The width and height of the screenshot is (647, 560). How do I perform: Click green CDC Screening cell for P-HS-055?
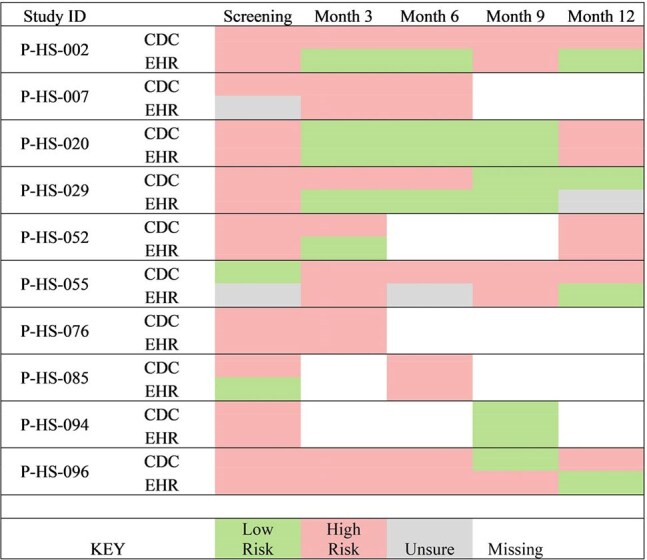point(258,273)
